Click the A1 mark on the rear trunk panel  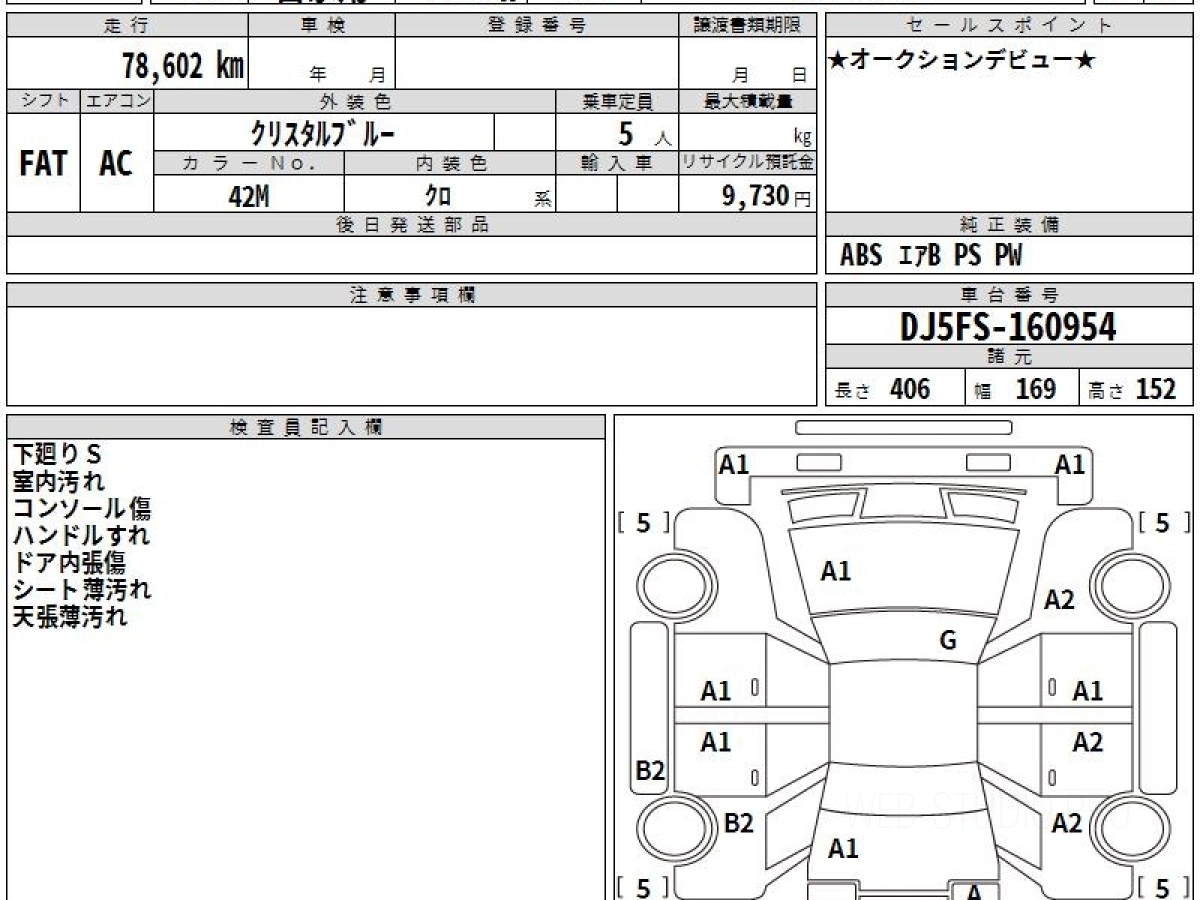pos(844,849)
